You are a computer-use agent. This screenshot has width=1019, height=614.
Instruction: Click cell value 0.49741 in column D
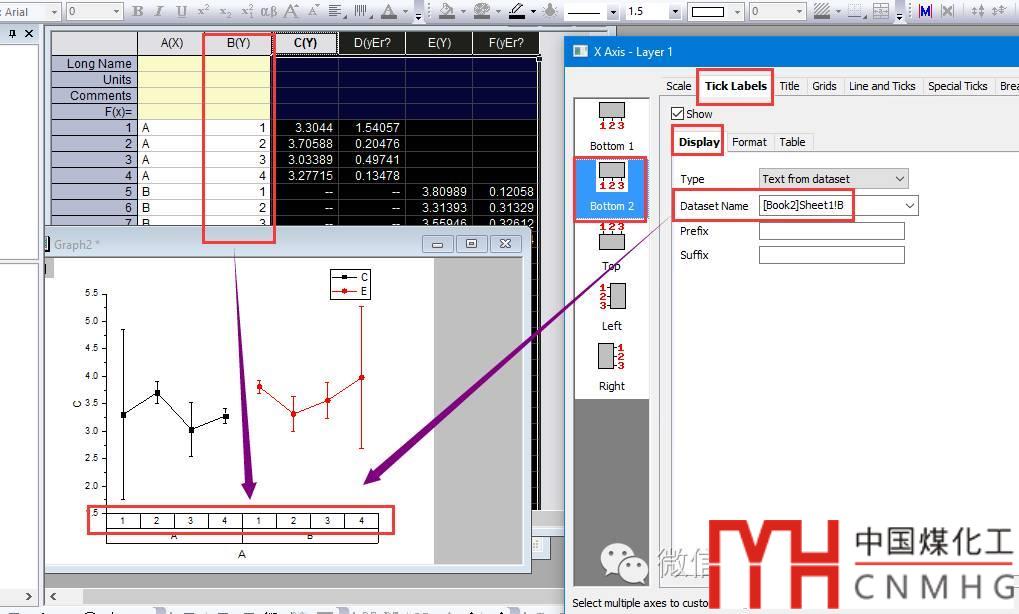pyautogui.click(x=372, y=159)
